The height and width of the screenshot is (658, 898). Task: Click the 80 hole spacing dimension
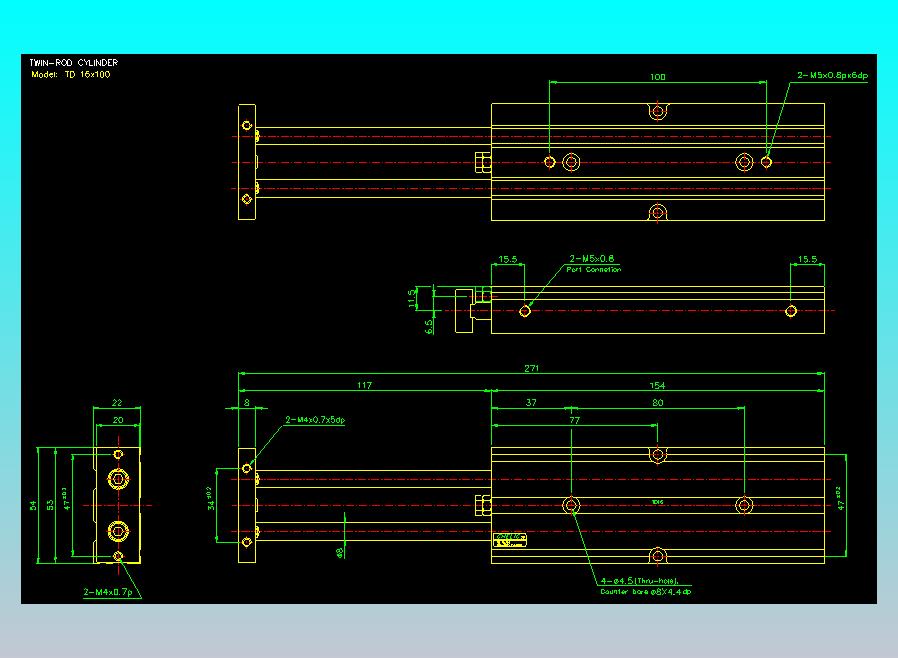[x=657, y=403]
